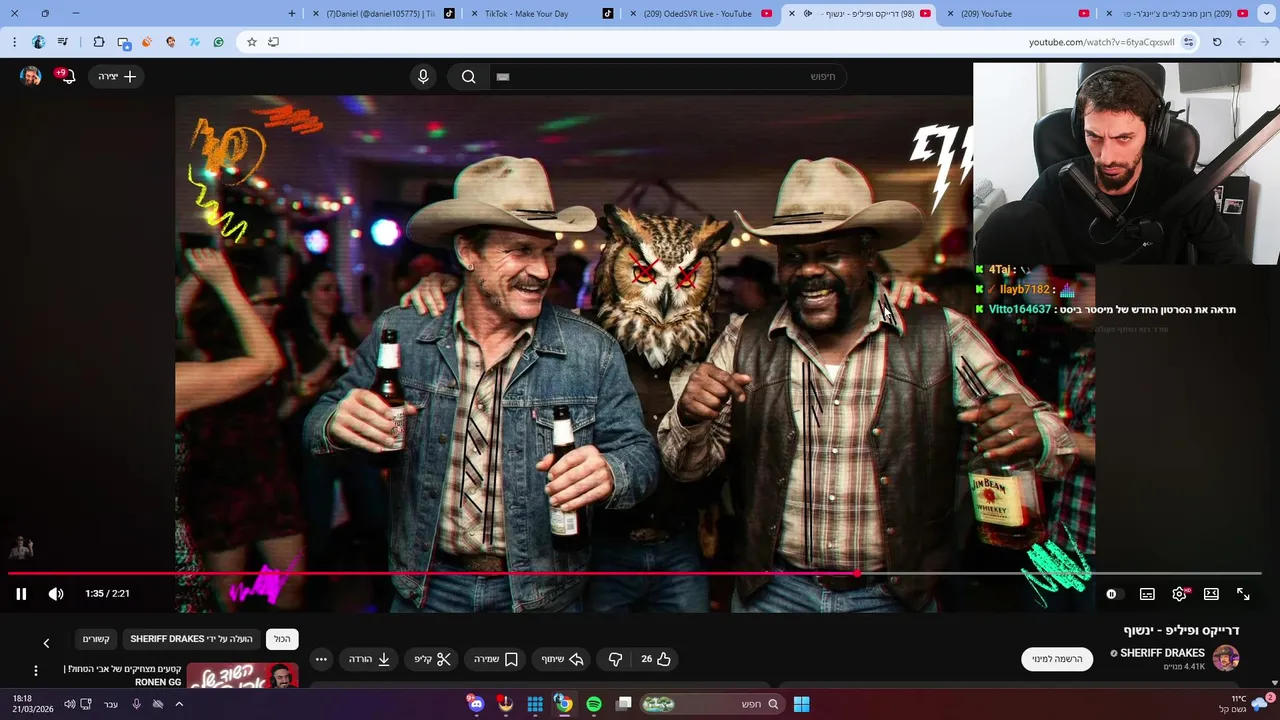Pause the YouTube video

pyautogui.click(x=21, y=594)
